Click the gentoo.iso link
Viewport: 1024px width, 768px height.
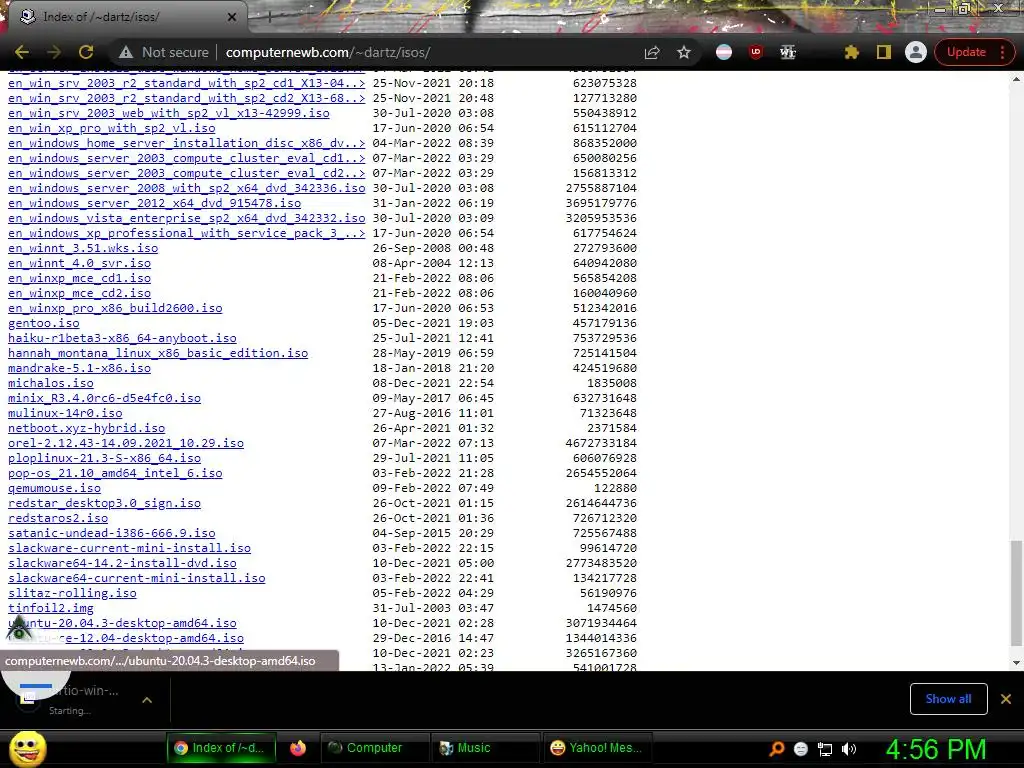pos(44,323)
